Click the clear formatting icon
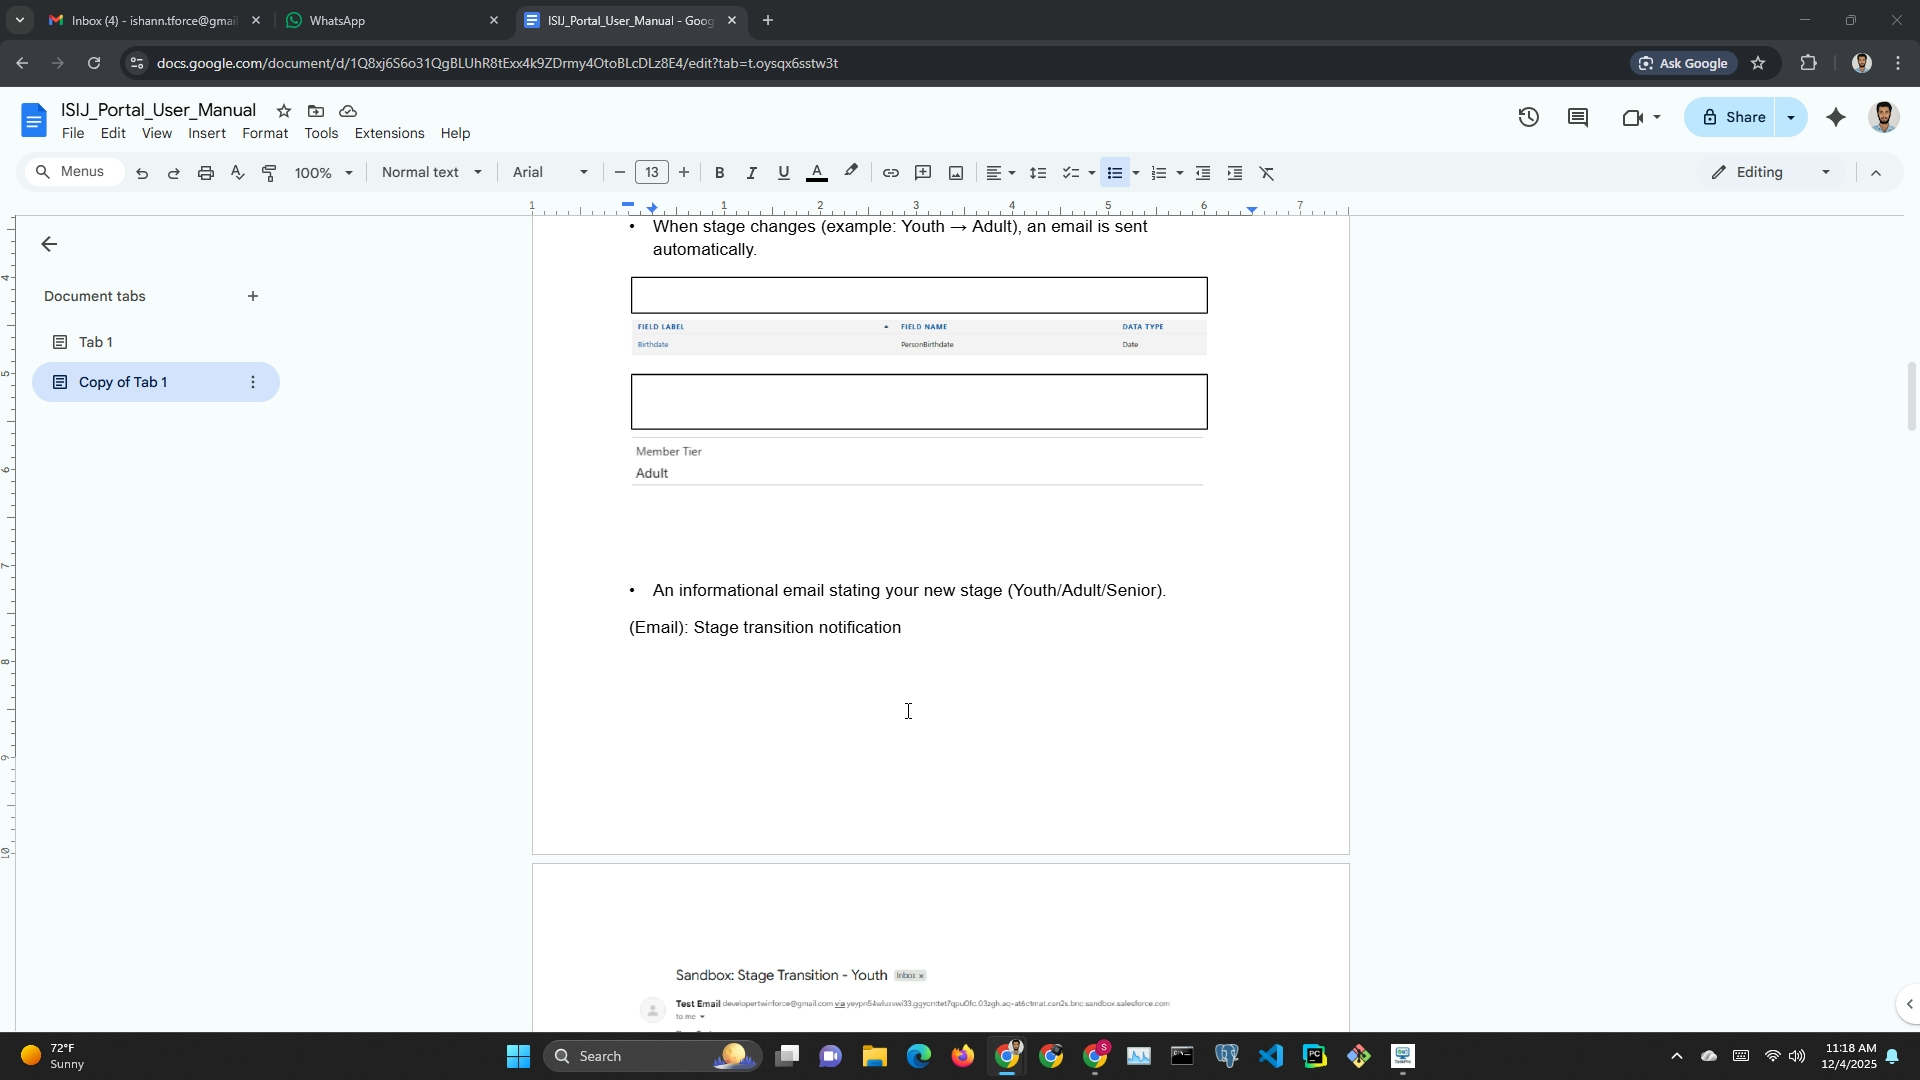1920x1080 pixels. point(1267,173)
